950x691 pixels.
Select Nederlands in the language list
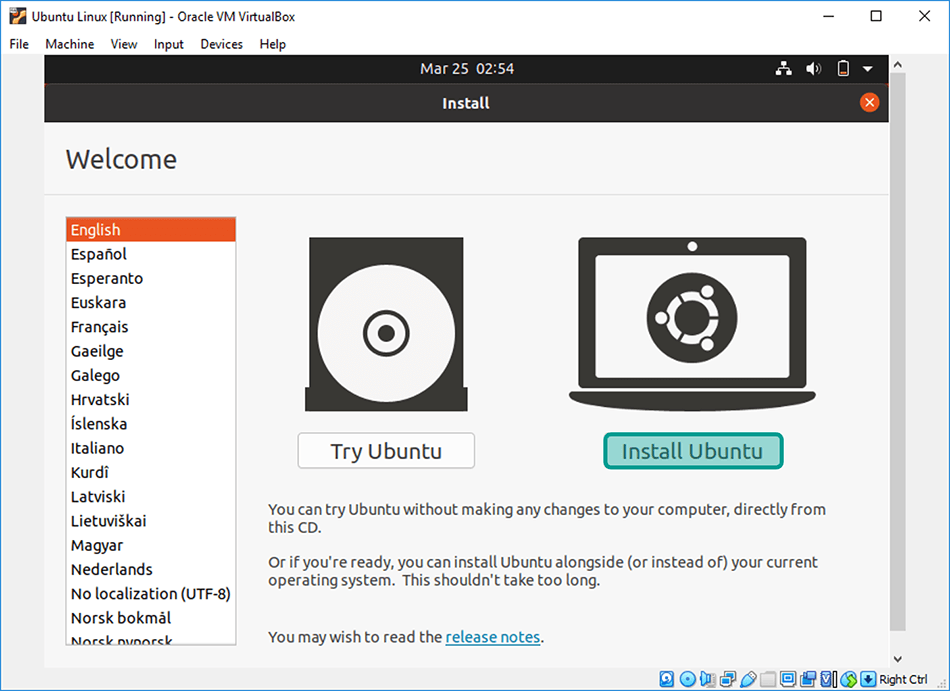[151, 569]
